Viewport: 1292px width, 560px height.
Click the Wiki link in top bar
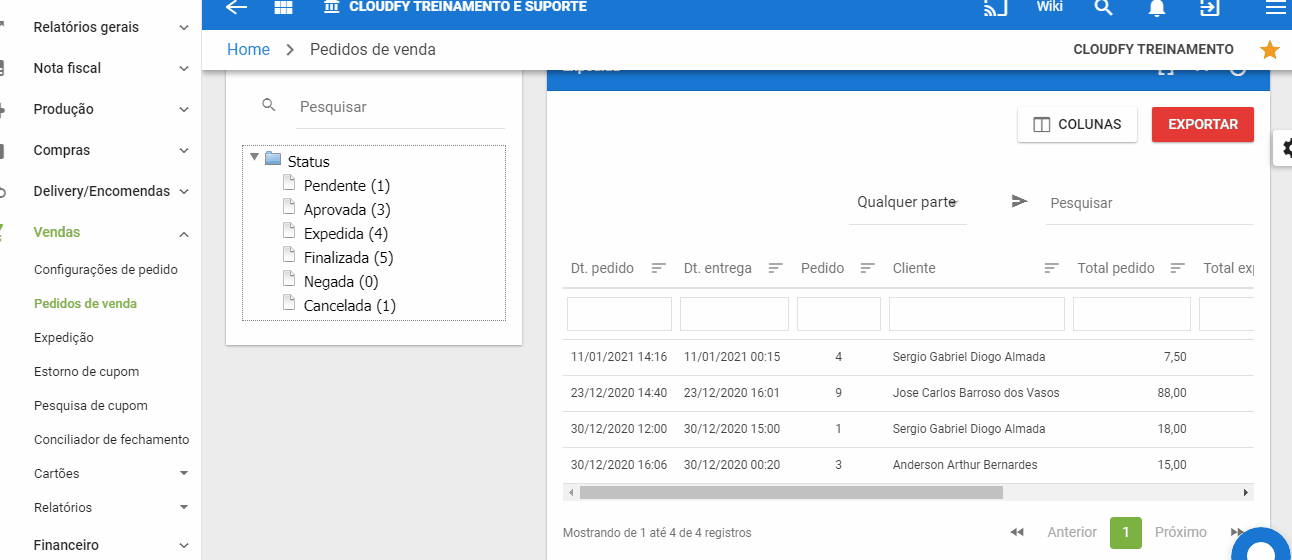(1049, 7)
